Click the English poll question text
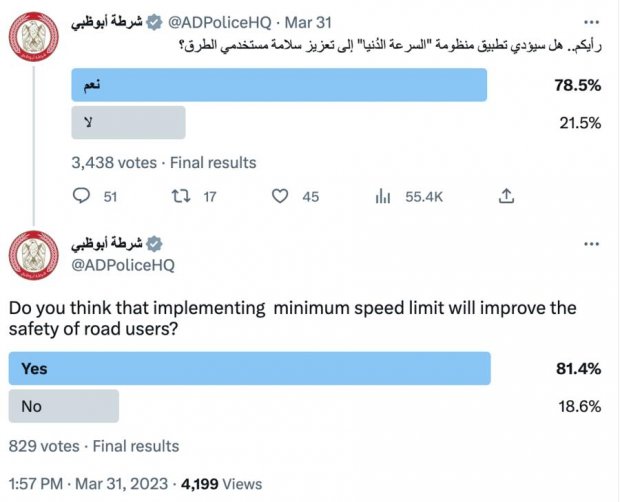Image resolution: width=620 pixels, height=502 pixels. [x=292, y=320]
